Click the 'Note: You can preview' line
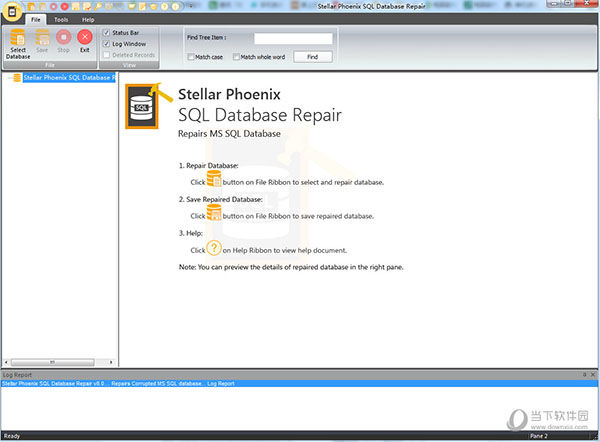The image size is (600, 442). [291, 267]
